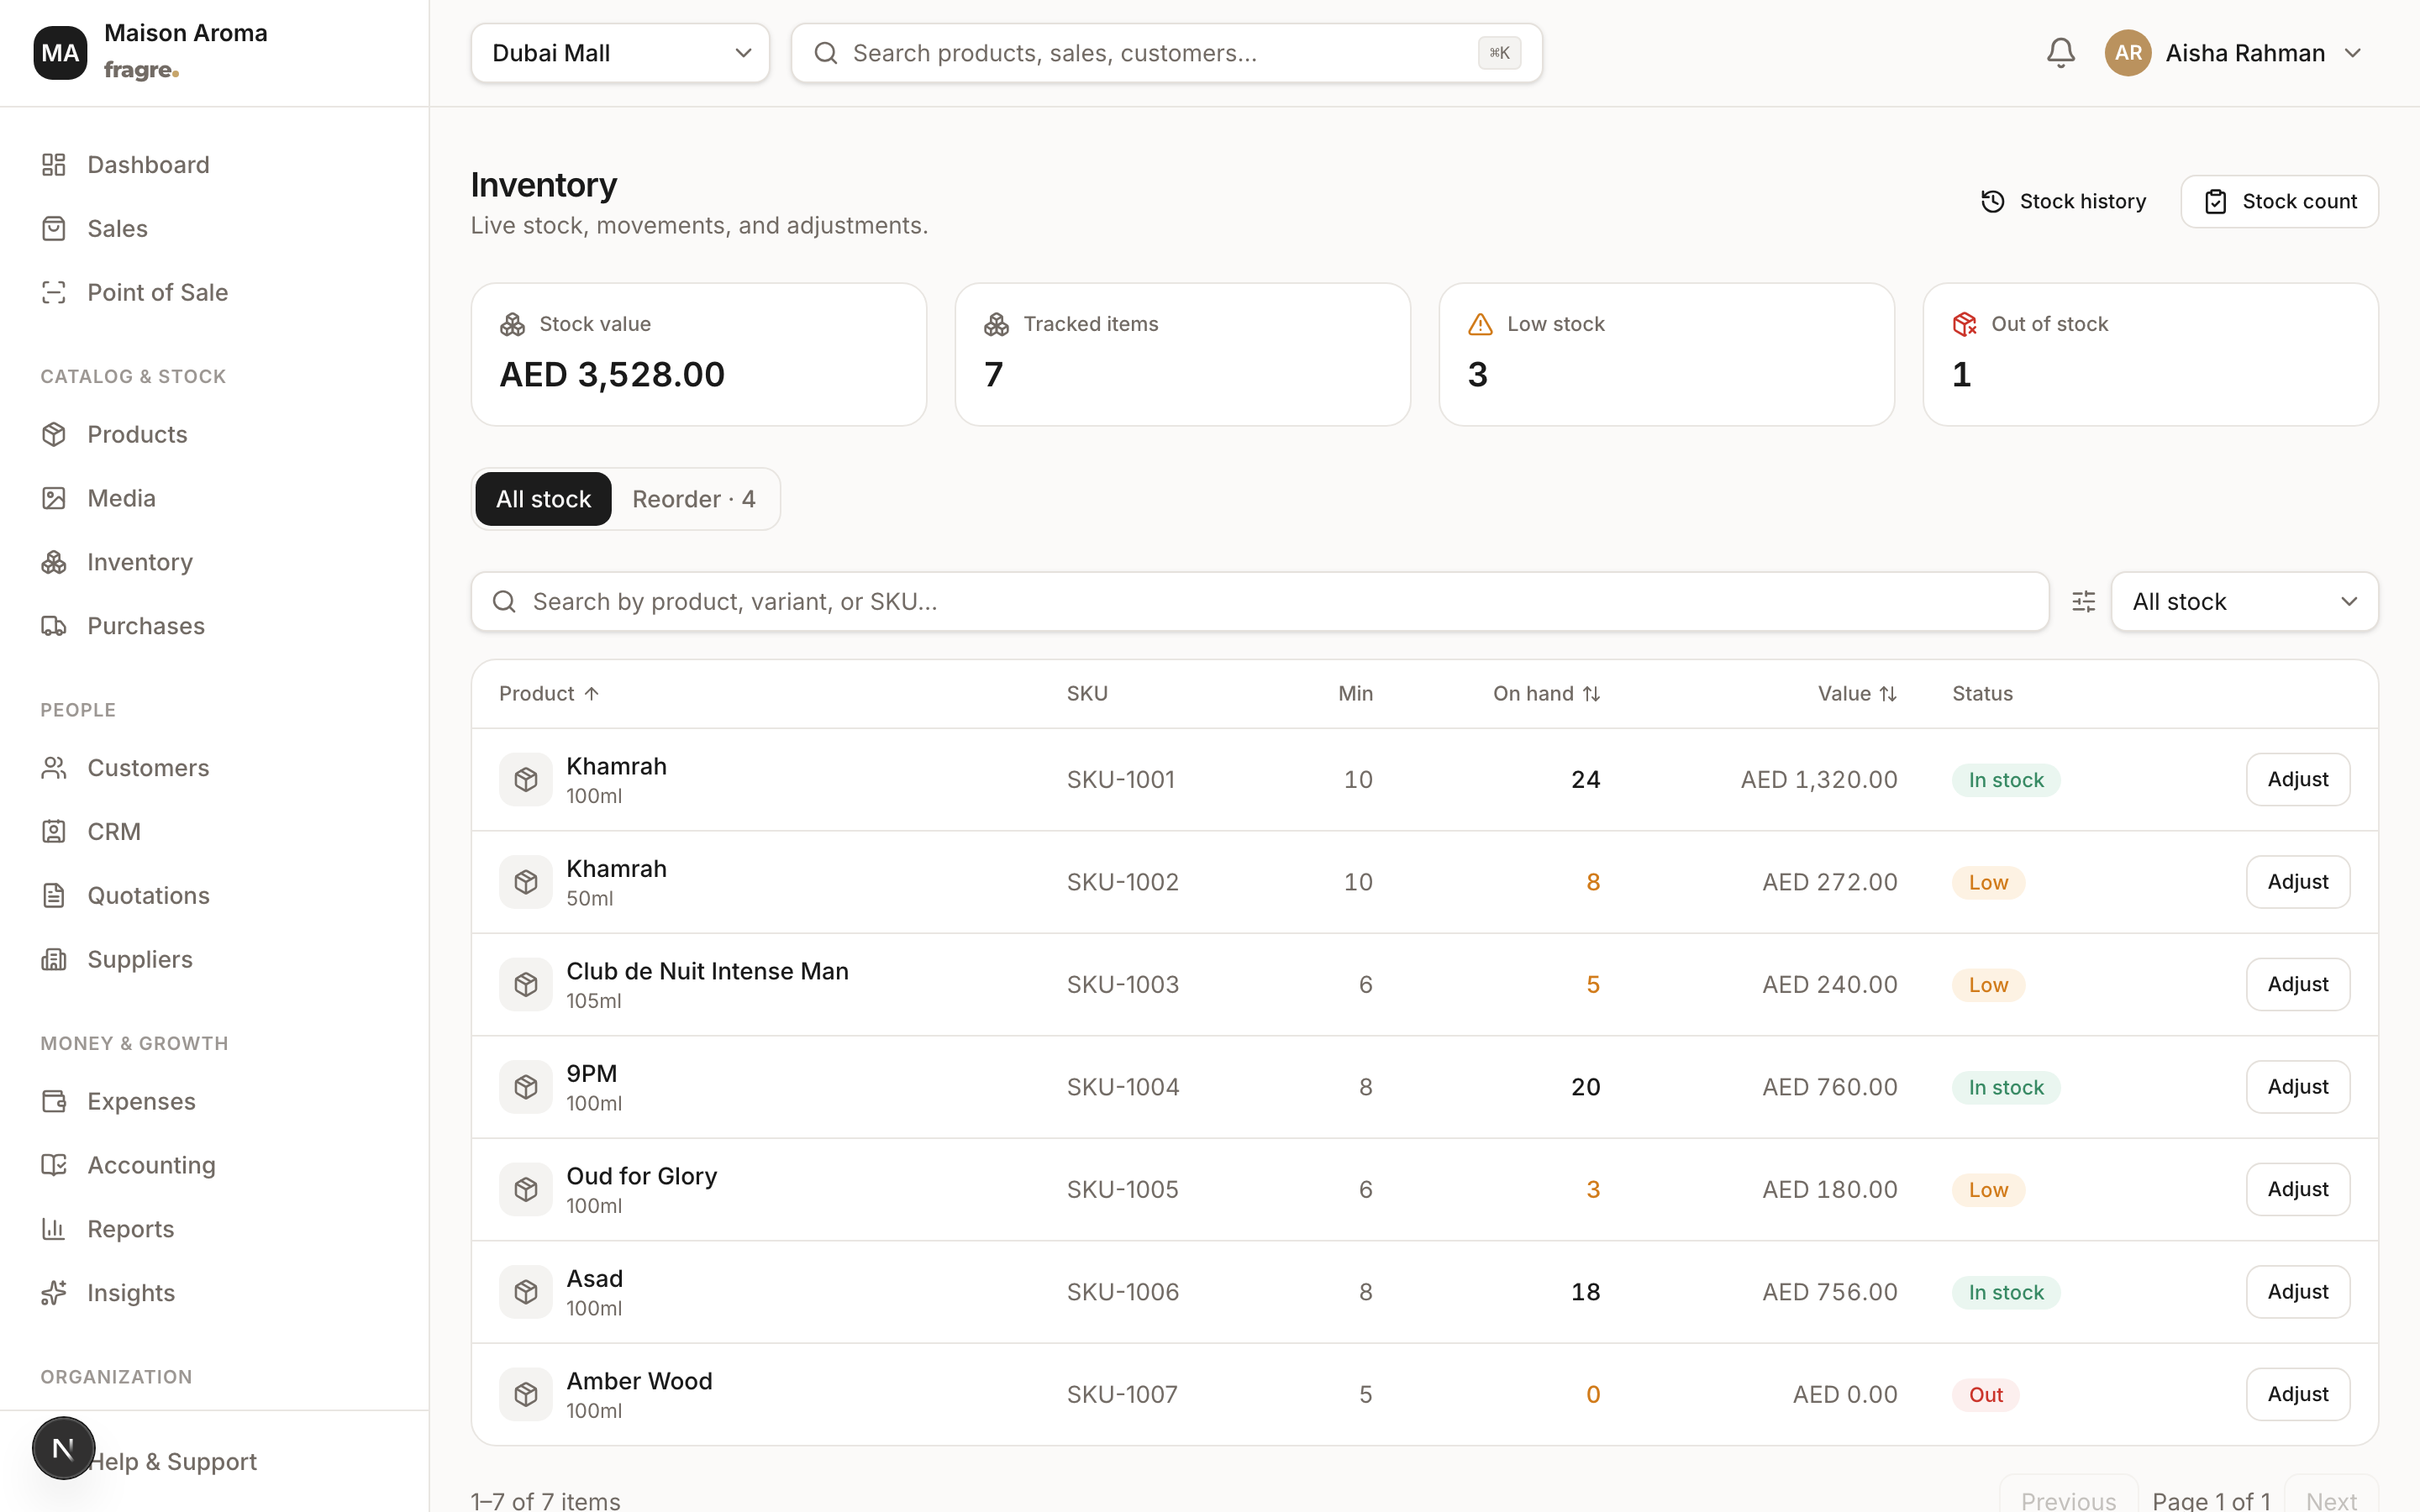Image resolution: width=2420 pixels, height=1512 pixels.
Task: Click the Out status badge
Action: pyautogui.click(x=1985, y=1394)
